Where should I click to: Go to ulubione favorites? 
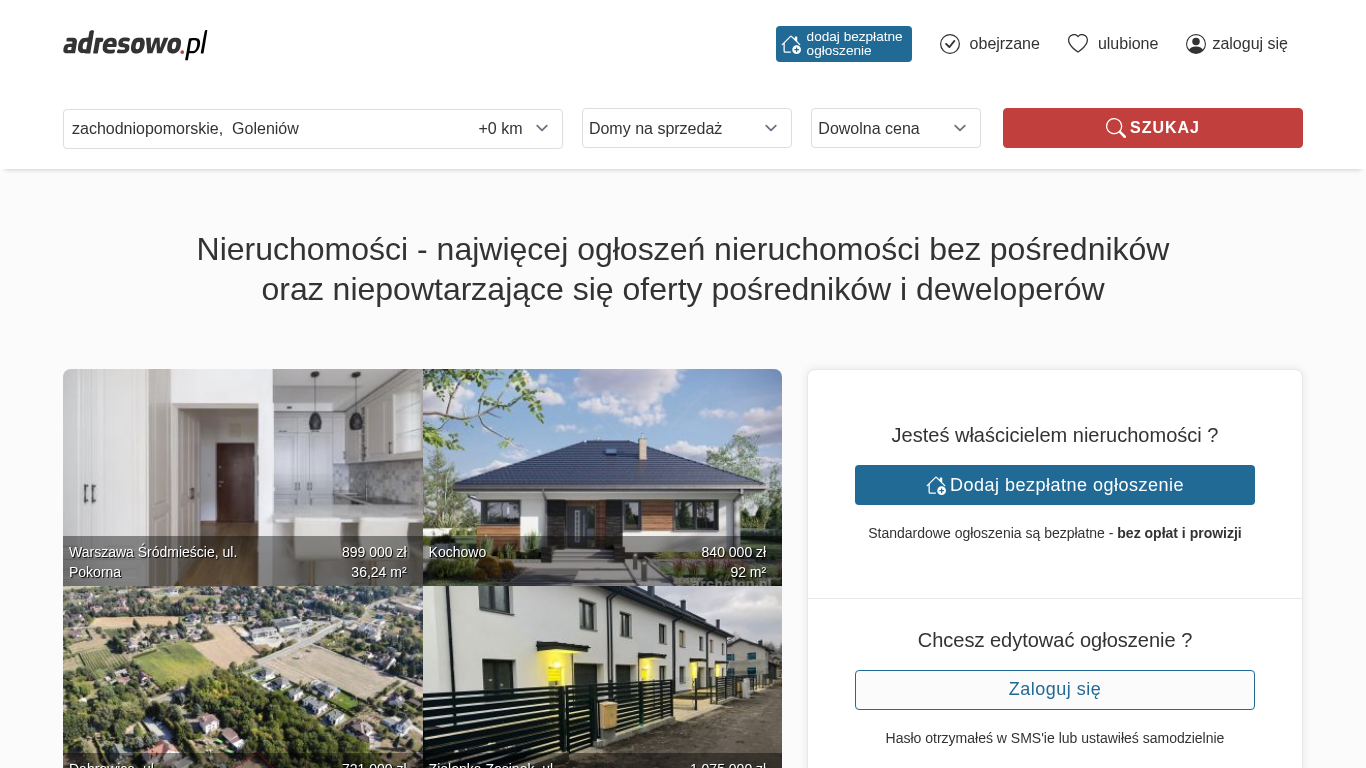(x=1127, y=44)
